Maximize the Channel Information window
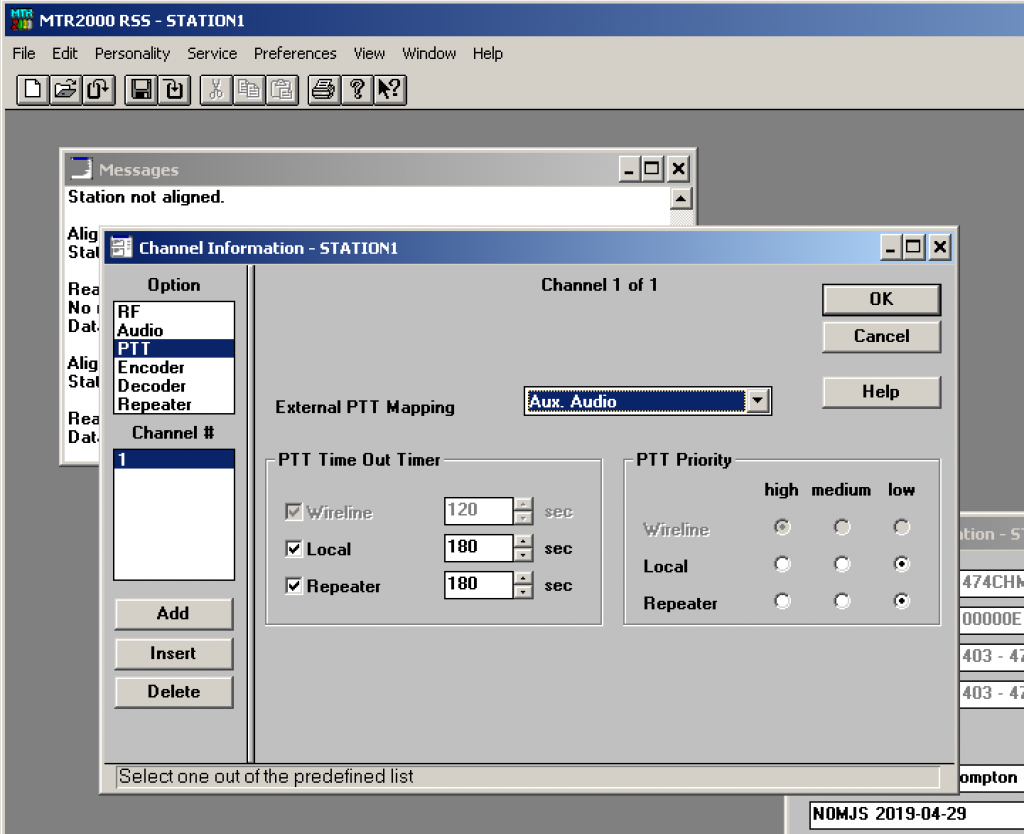 (914, 247)
